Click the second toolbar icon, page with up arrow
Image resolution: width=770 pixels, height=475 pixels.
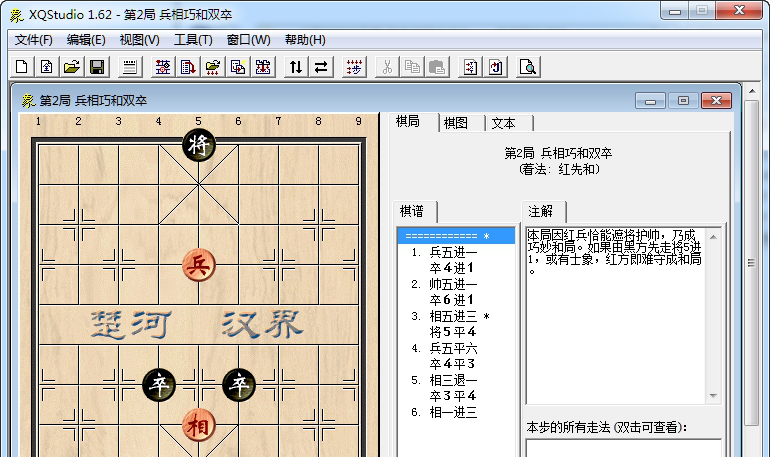[x=47, y=67]
